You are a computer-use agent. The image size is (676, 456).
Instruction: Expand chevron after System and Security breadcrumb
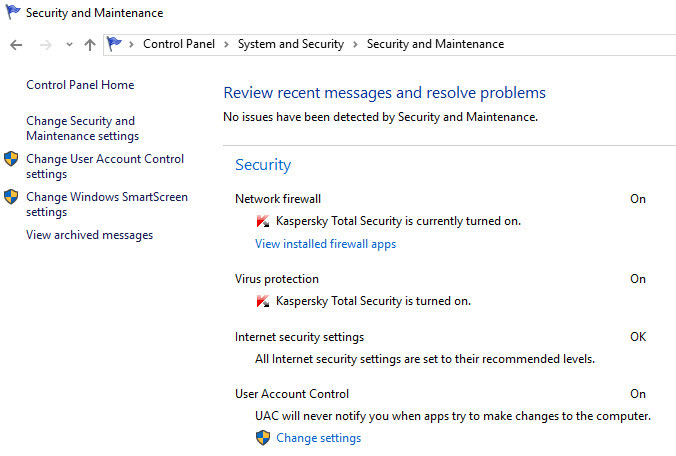[x=355, y=44]
